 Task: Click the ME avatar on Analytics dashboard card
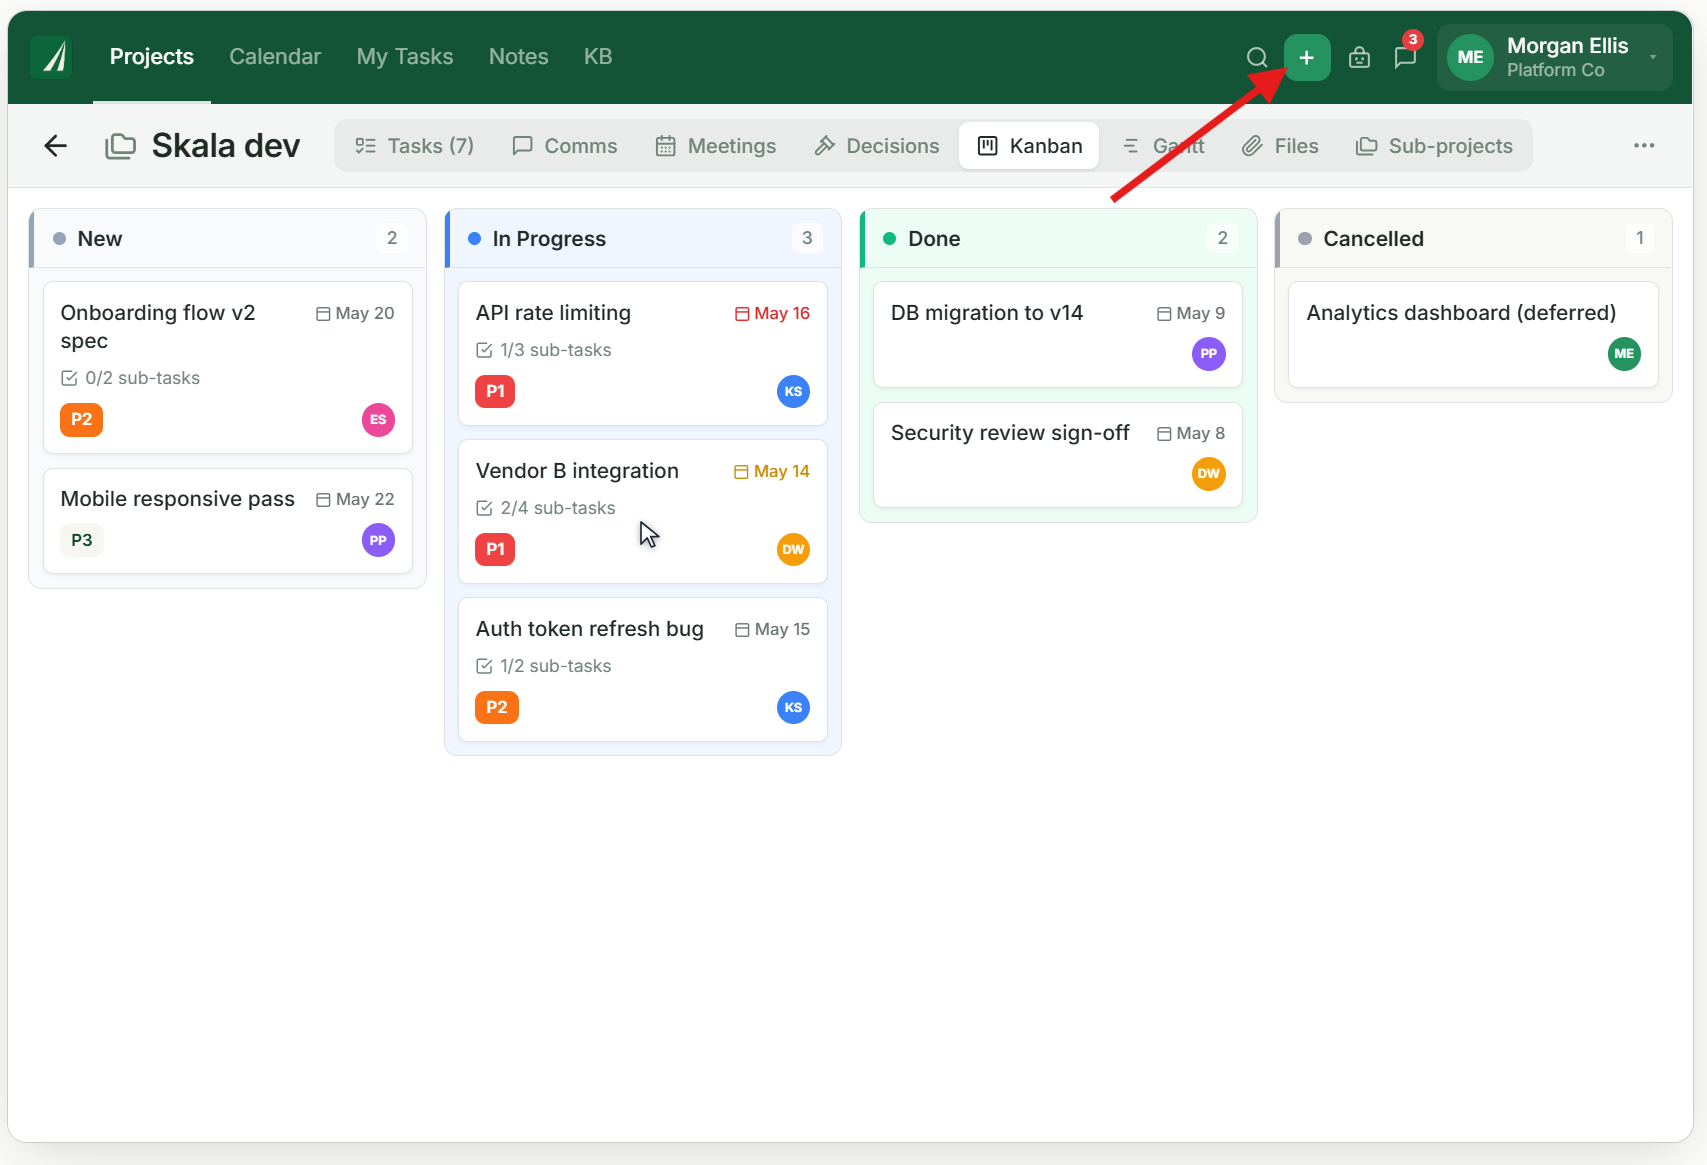coord(1624,354)
